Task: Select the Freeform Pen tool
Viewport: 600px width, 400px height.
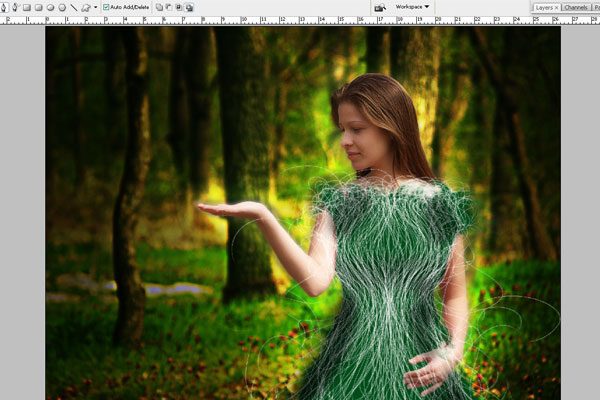Action: coord(15,7)
